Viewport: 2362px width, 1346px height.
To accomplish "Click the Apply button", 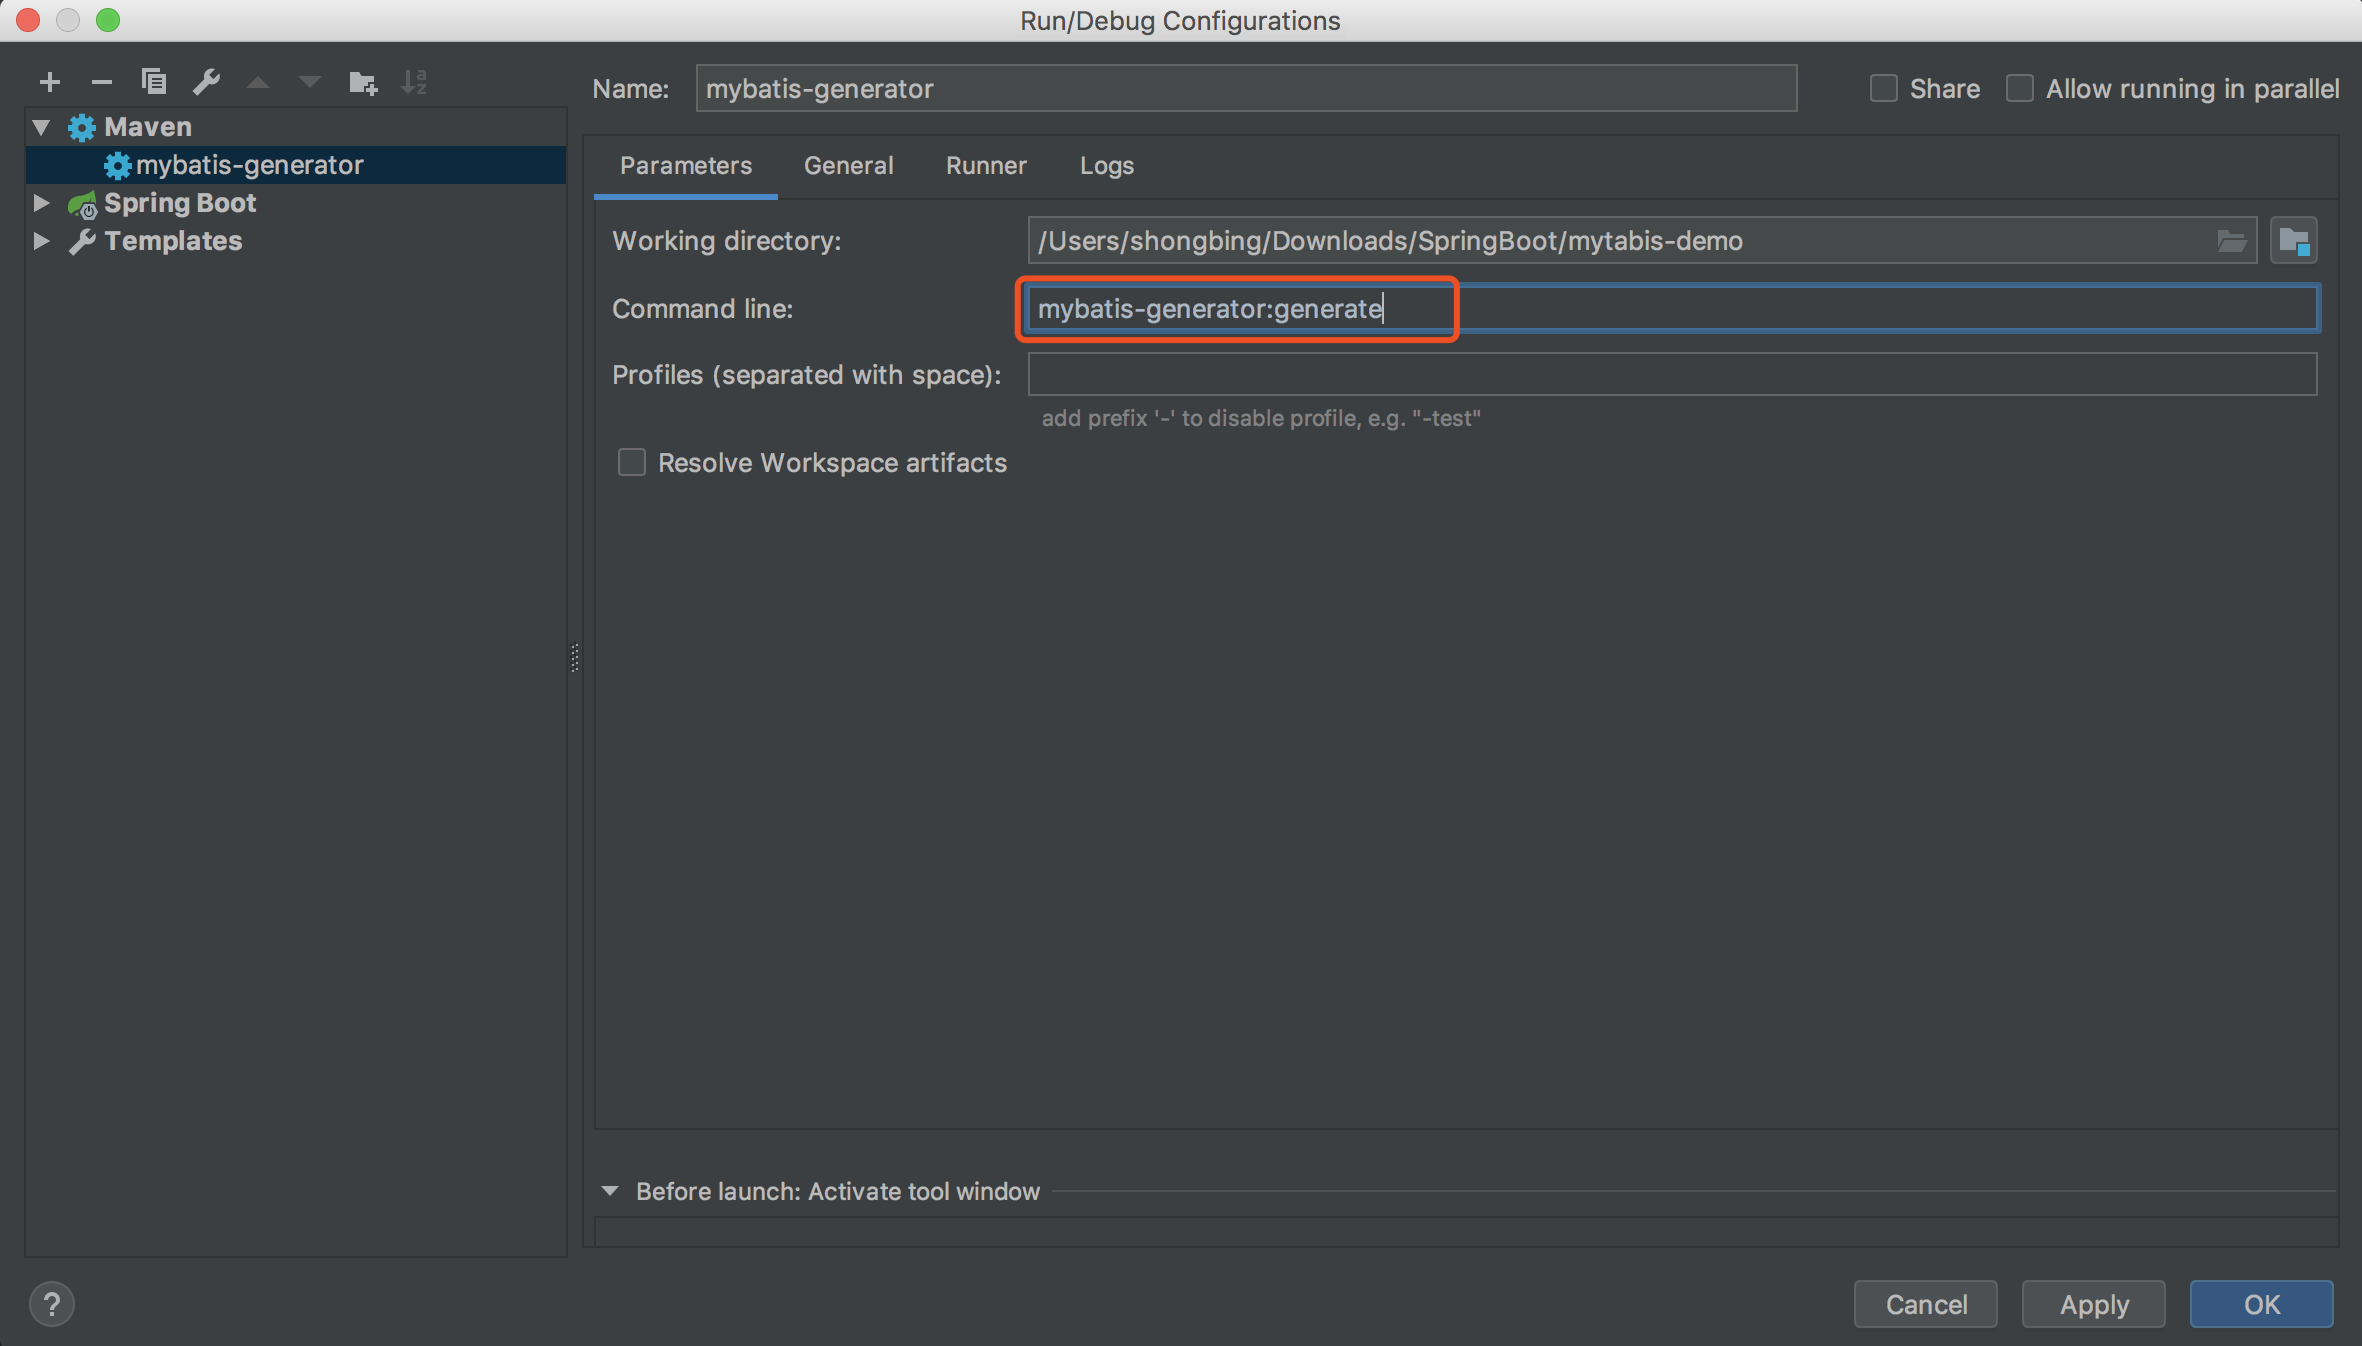I will (x=2094, y=1304).
